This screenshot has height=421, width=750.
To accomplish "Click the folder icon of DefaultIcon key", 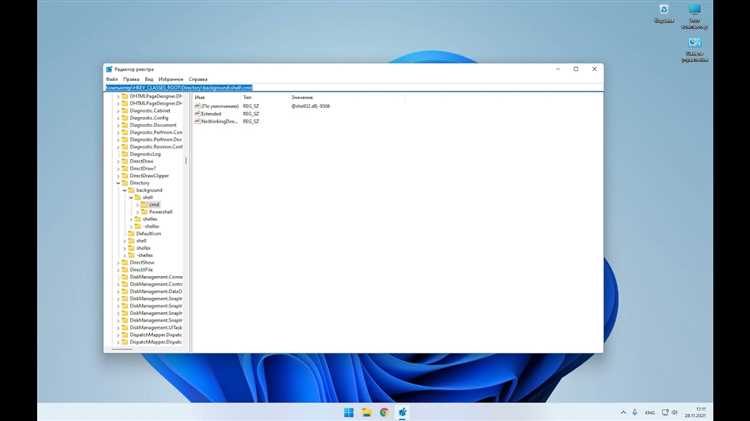I will click(131, 233).
